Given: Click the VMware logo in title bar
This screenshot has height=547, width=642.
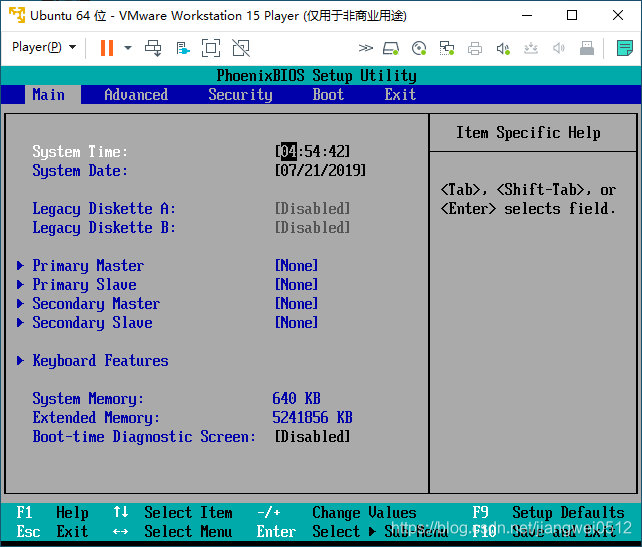Looking at the screenshot, I should (x=17, y=15).
